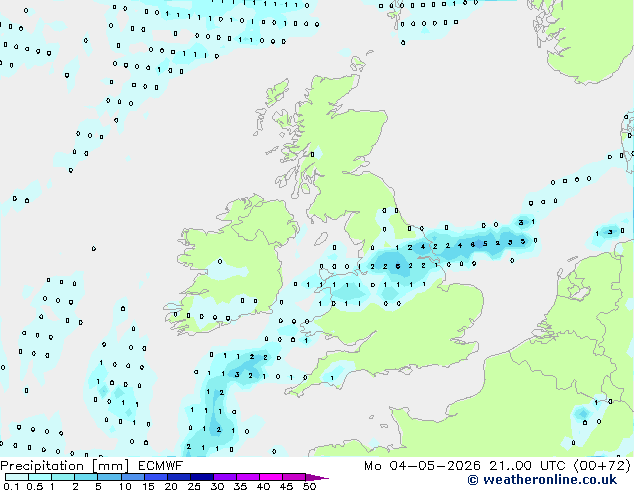The image size is (634, 490).
Task: Select the 1–2 mm legend color swatch
Action: (x=63, y=477)
